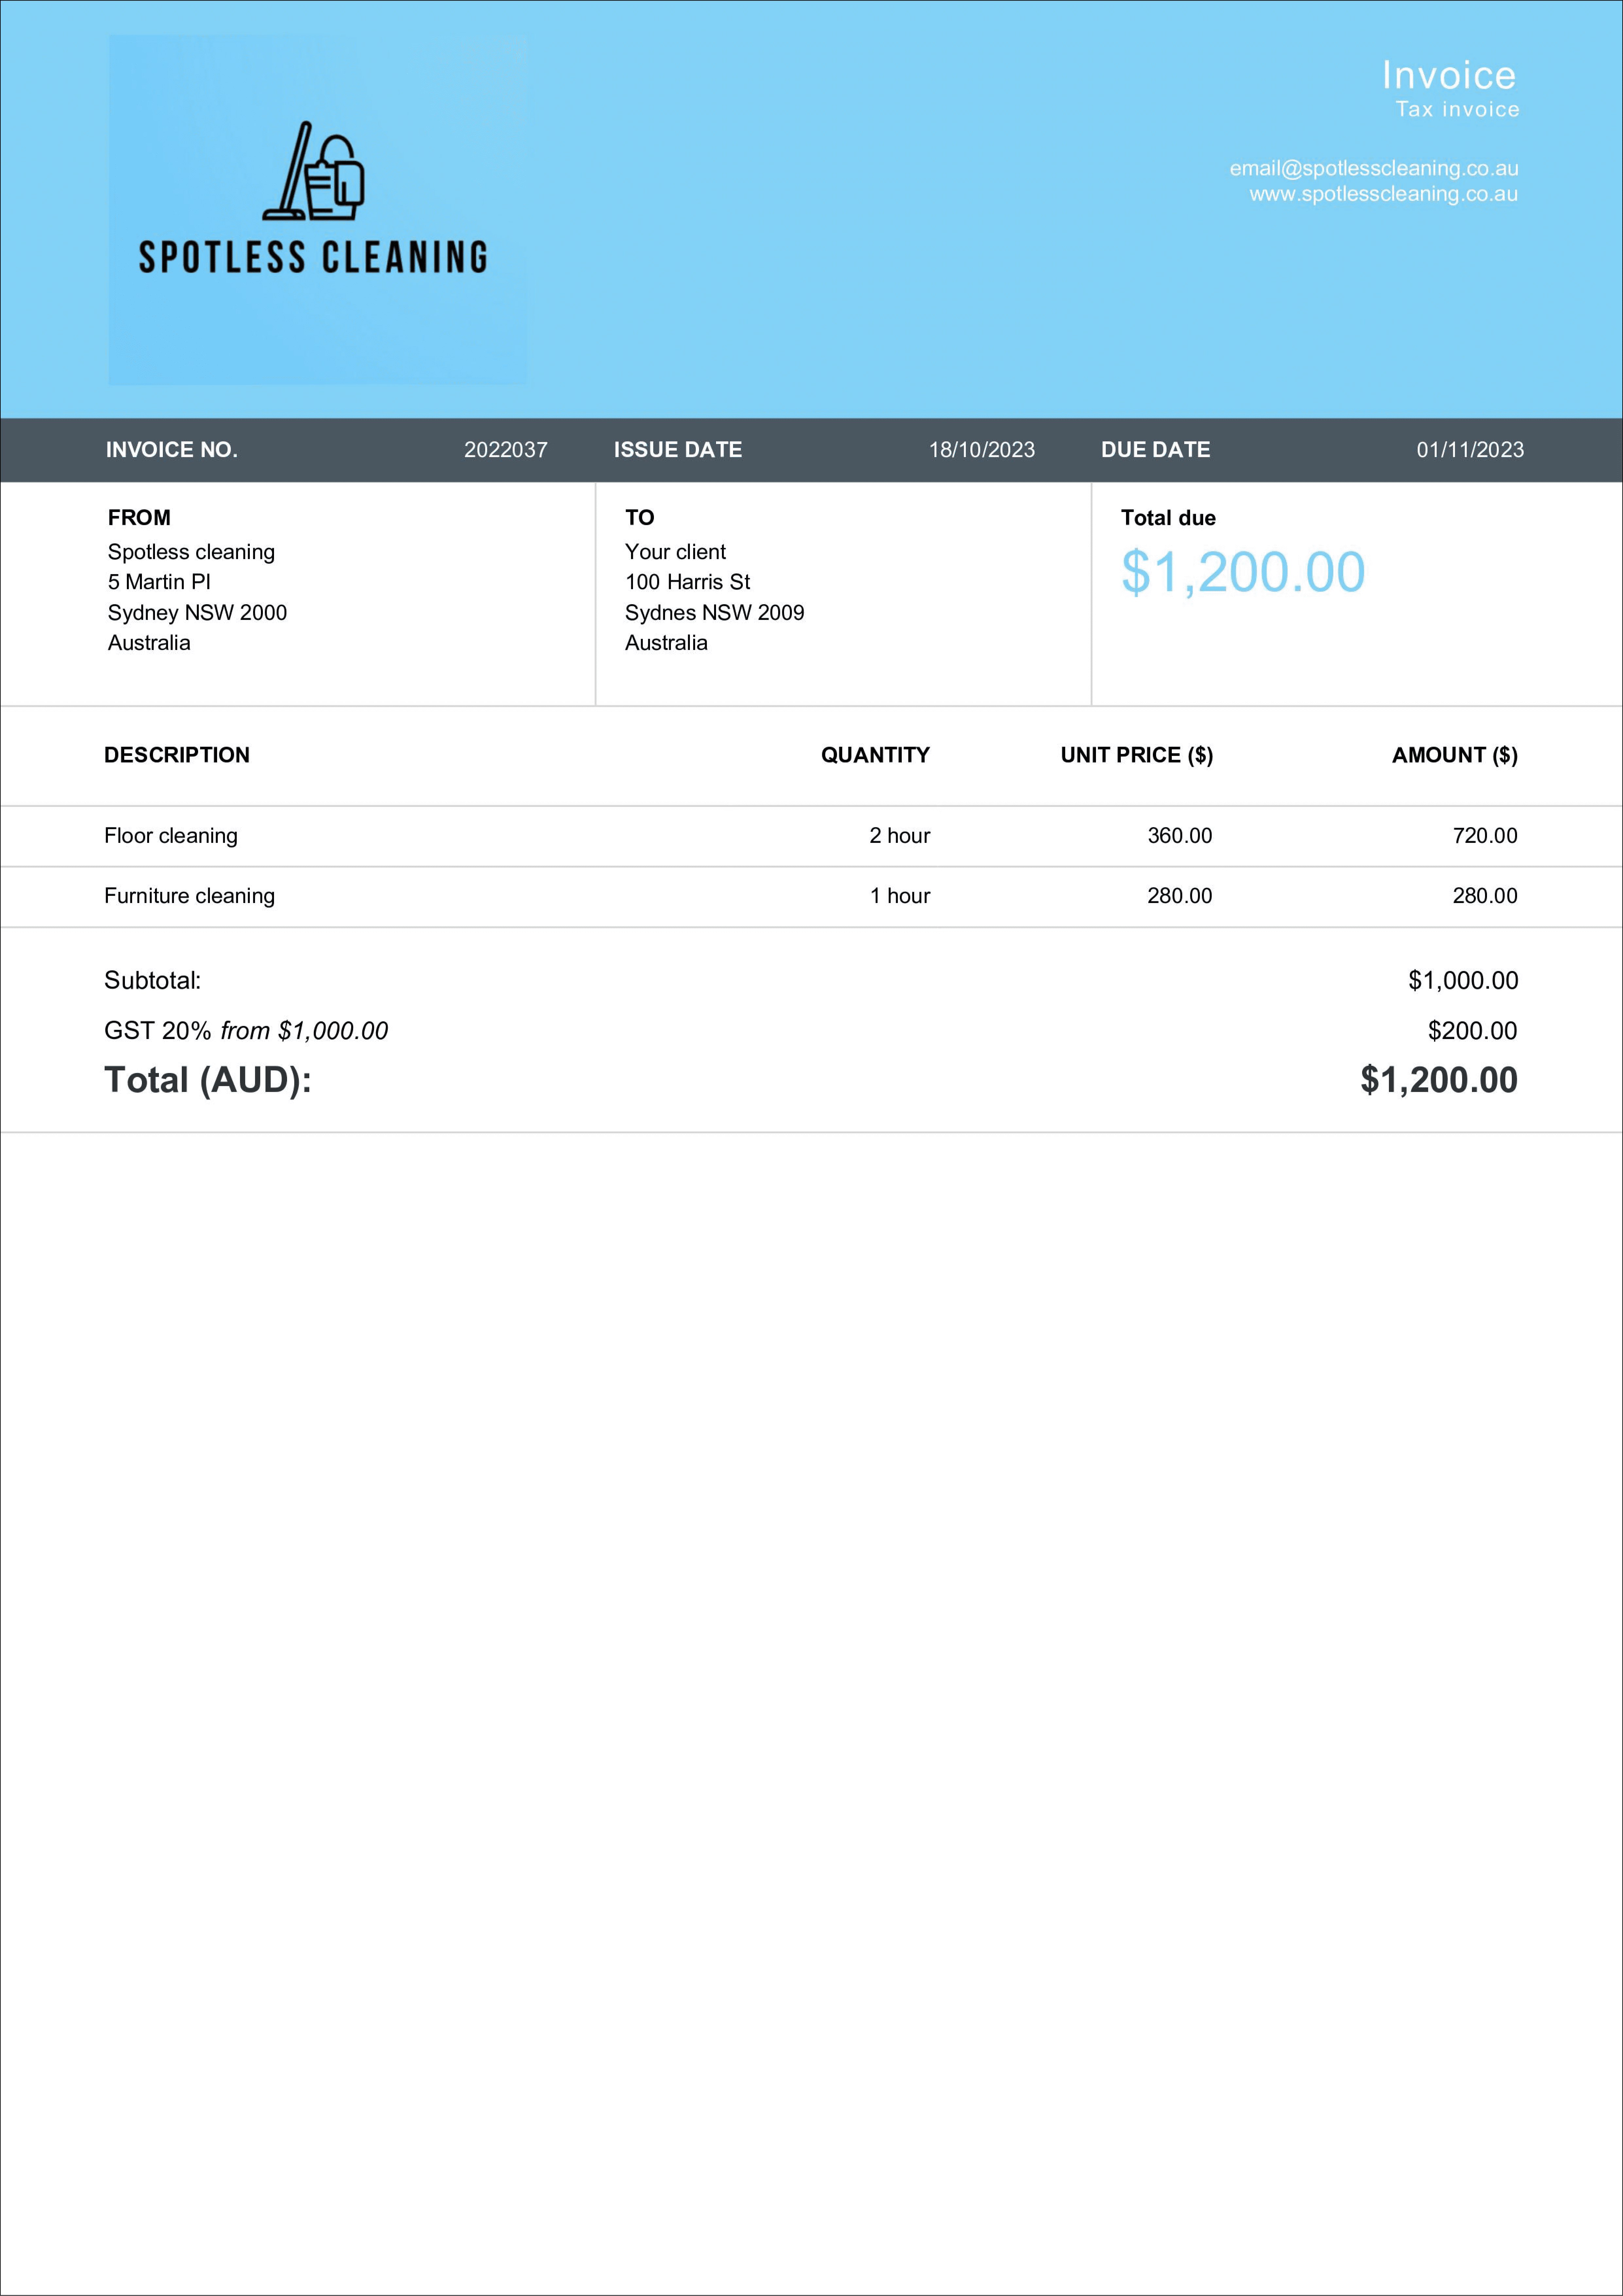Select the 'UNIT PRICE ($)' column header
Viewport: 1623px width, 2296px height.
point(1137,755)
